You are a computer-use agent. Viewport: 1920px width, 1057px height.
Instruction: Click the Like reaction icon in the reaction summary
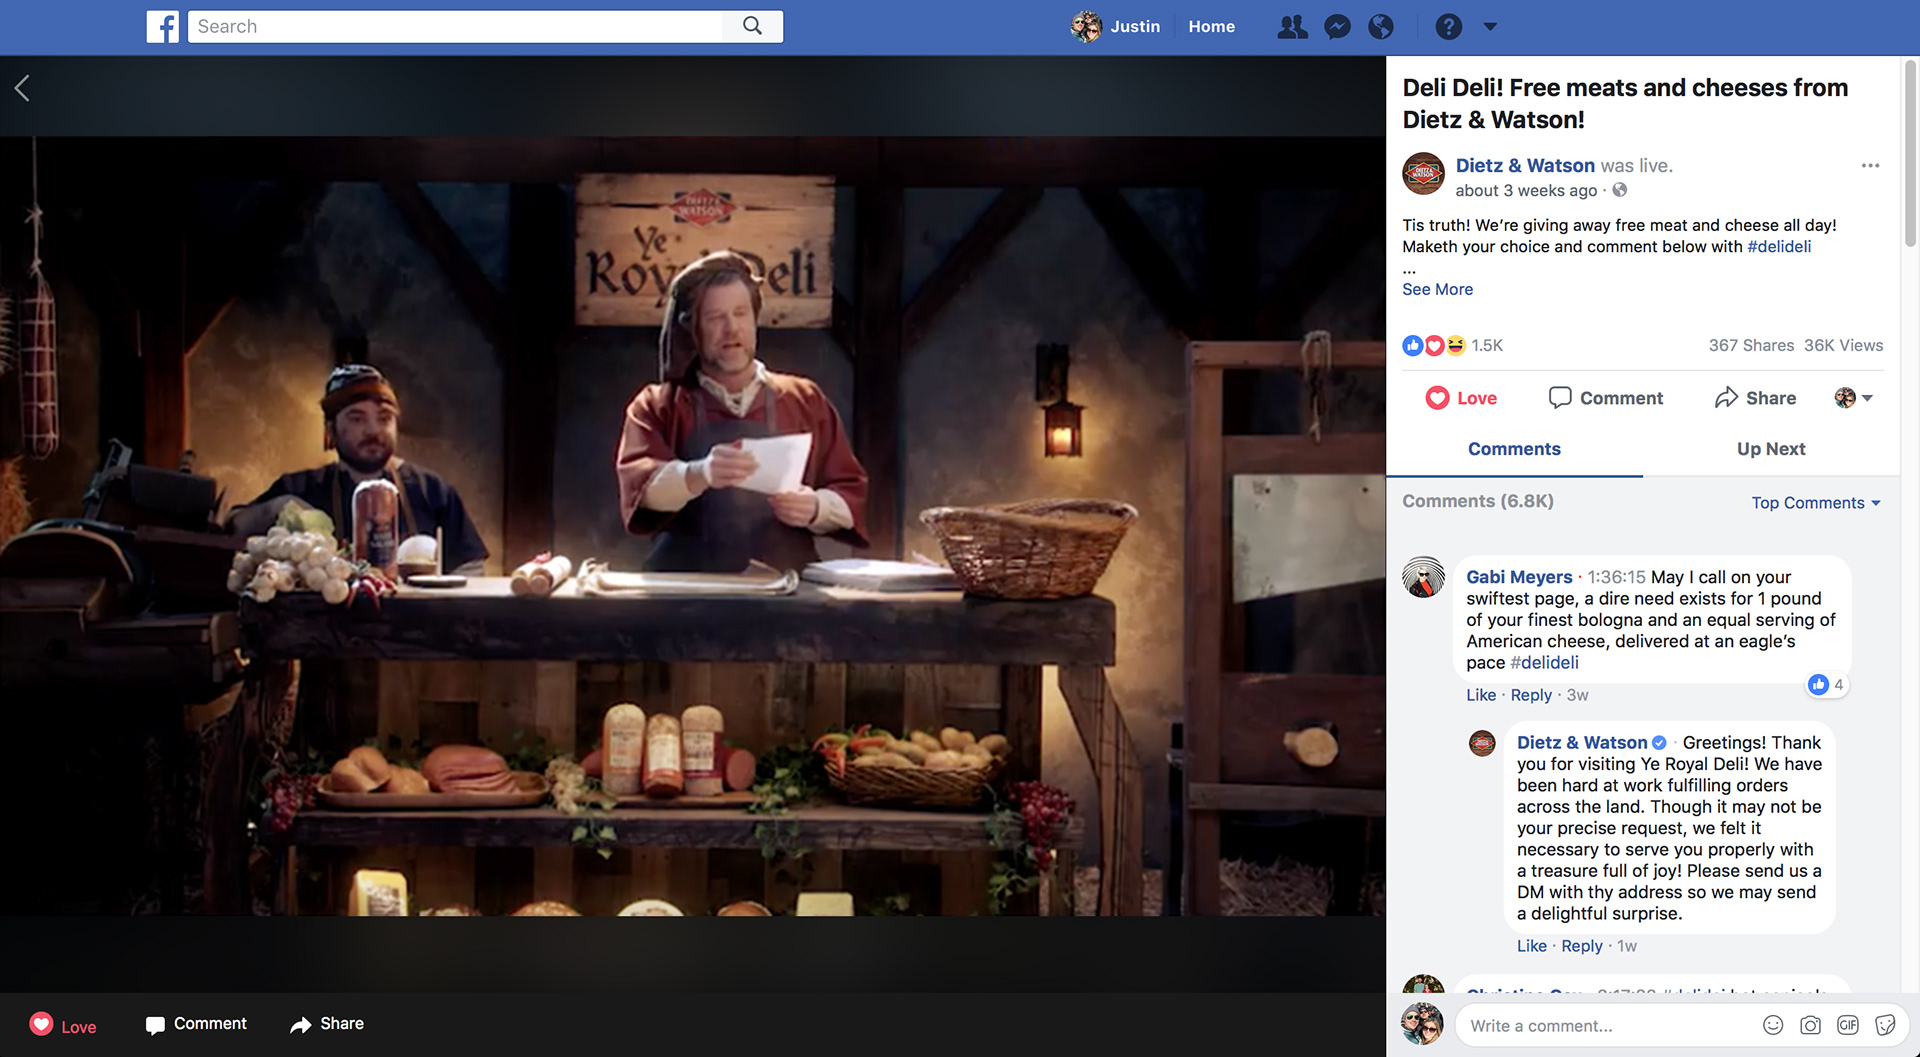pyautogui.click(x=1412, y=345)
